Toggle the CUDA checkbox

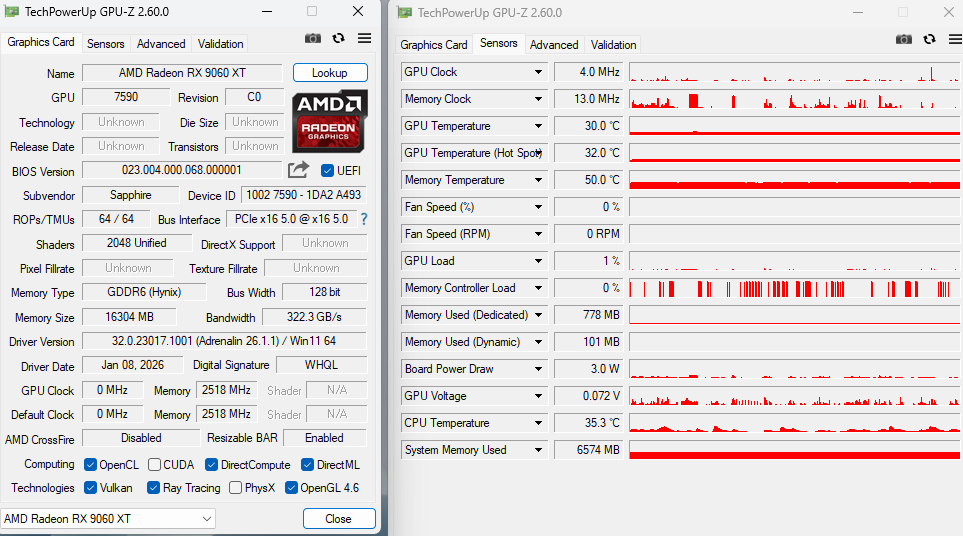[154, 465]
